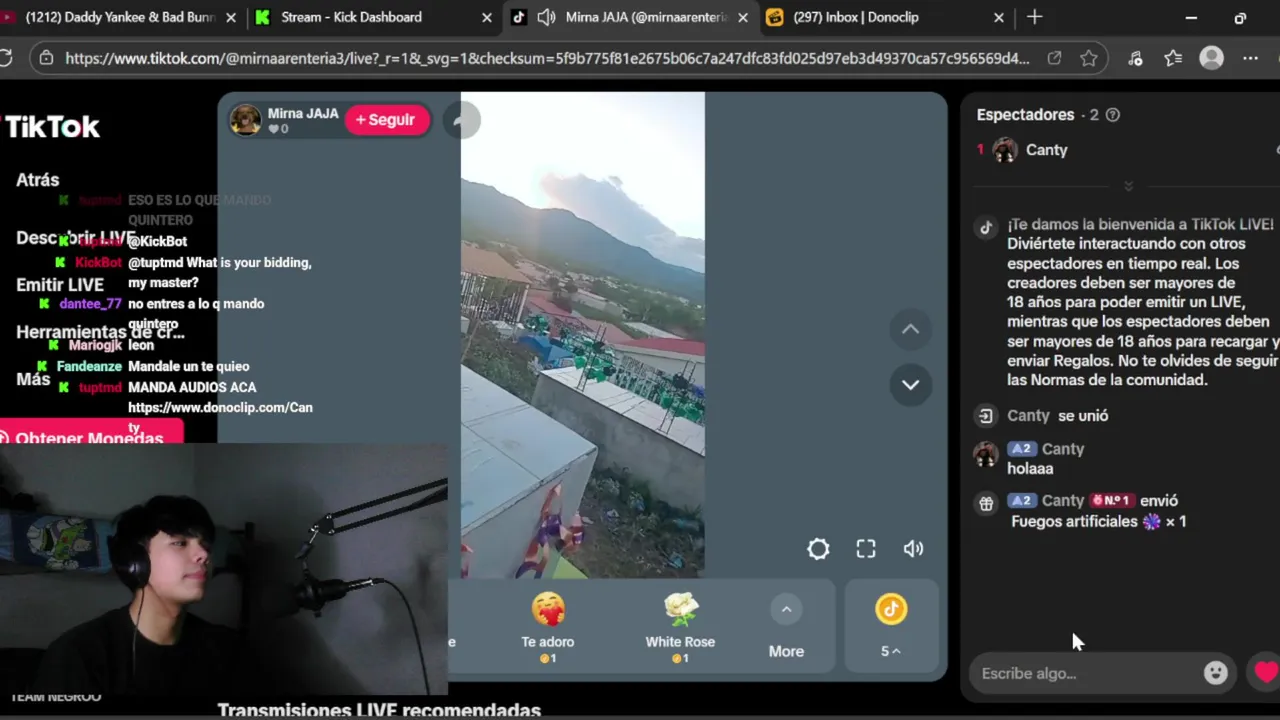Mute audio icon on TikTok tab

tap(546, 17)
